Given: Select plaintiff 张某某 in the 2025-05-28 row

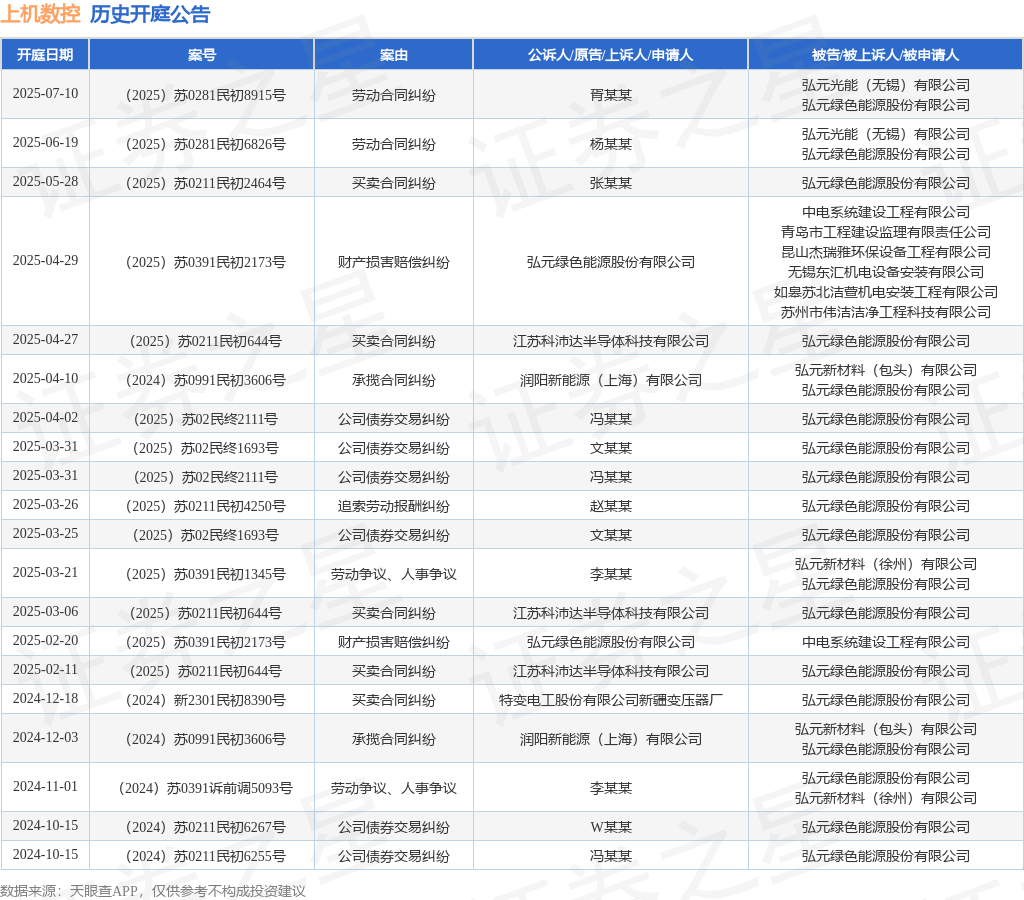Looking at the screenshot, I should point(611,184).
